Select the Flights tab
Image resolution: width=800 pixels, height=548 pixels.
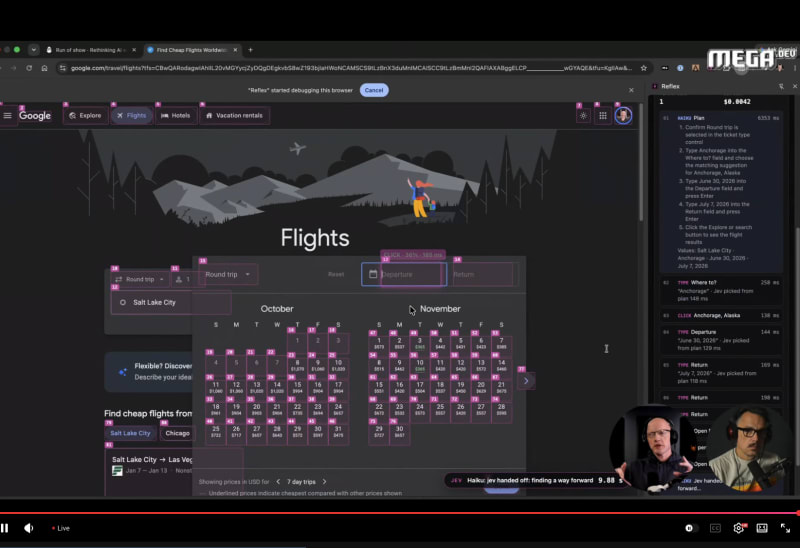point(132,115)
